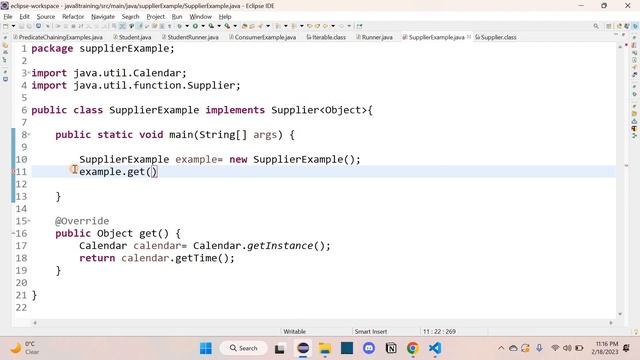The width and height of the screenshot is (640, 360).
Task: Open the New dropdown arrow
Action: point(13,26)
